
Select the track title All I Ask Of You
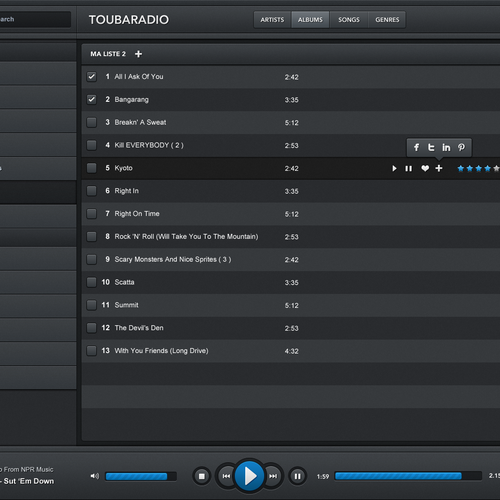[139, 77]
